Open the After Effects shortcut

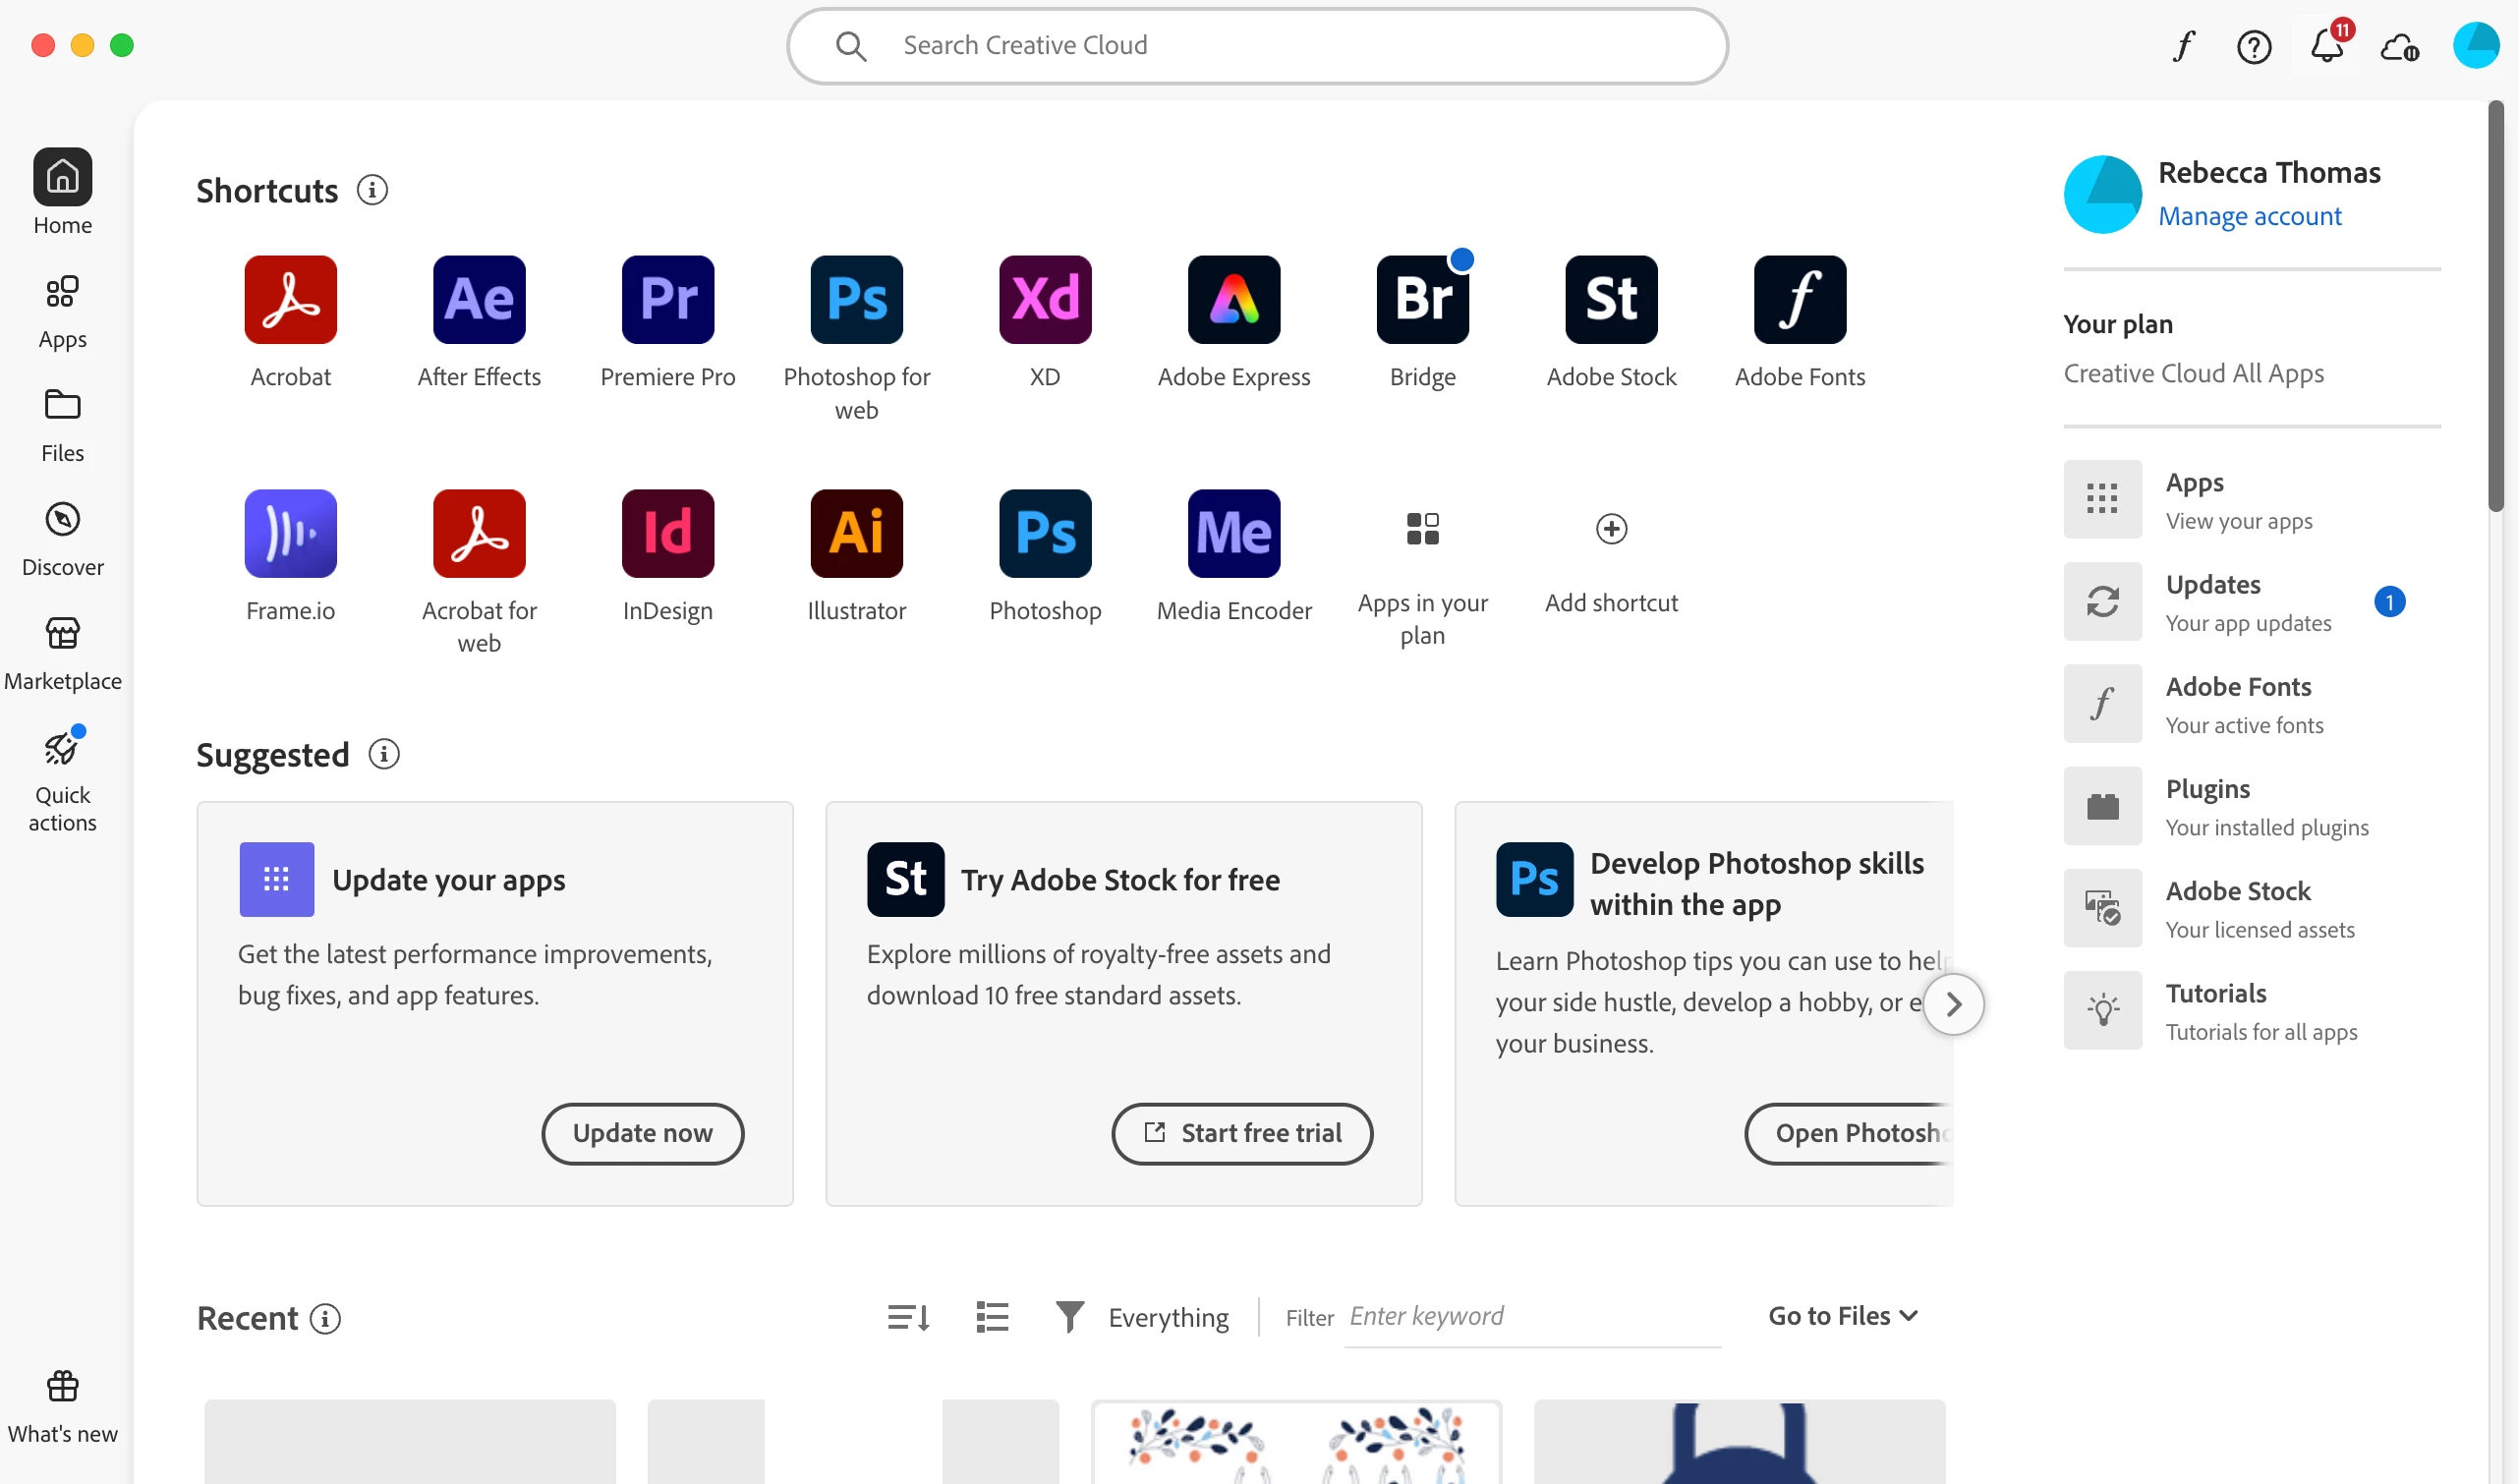click(479, 299)
